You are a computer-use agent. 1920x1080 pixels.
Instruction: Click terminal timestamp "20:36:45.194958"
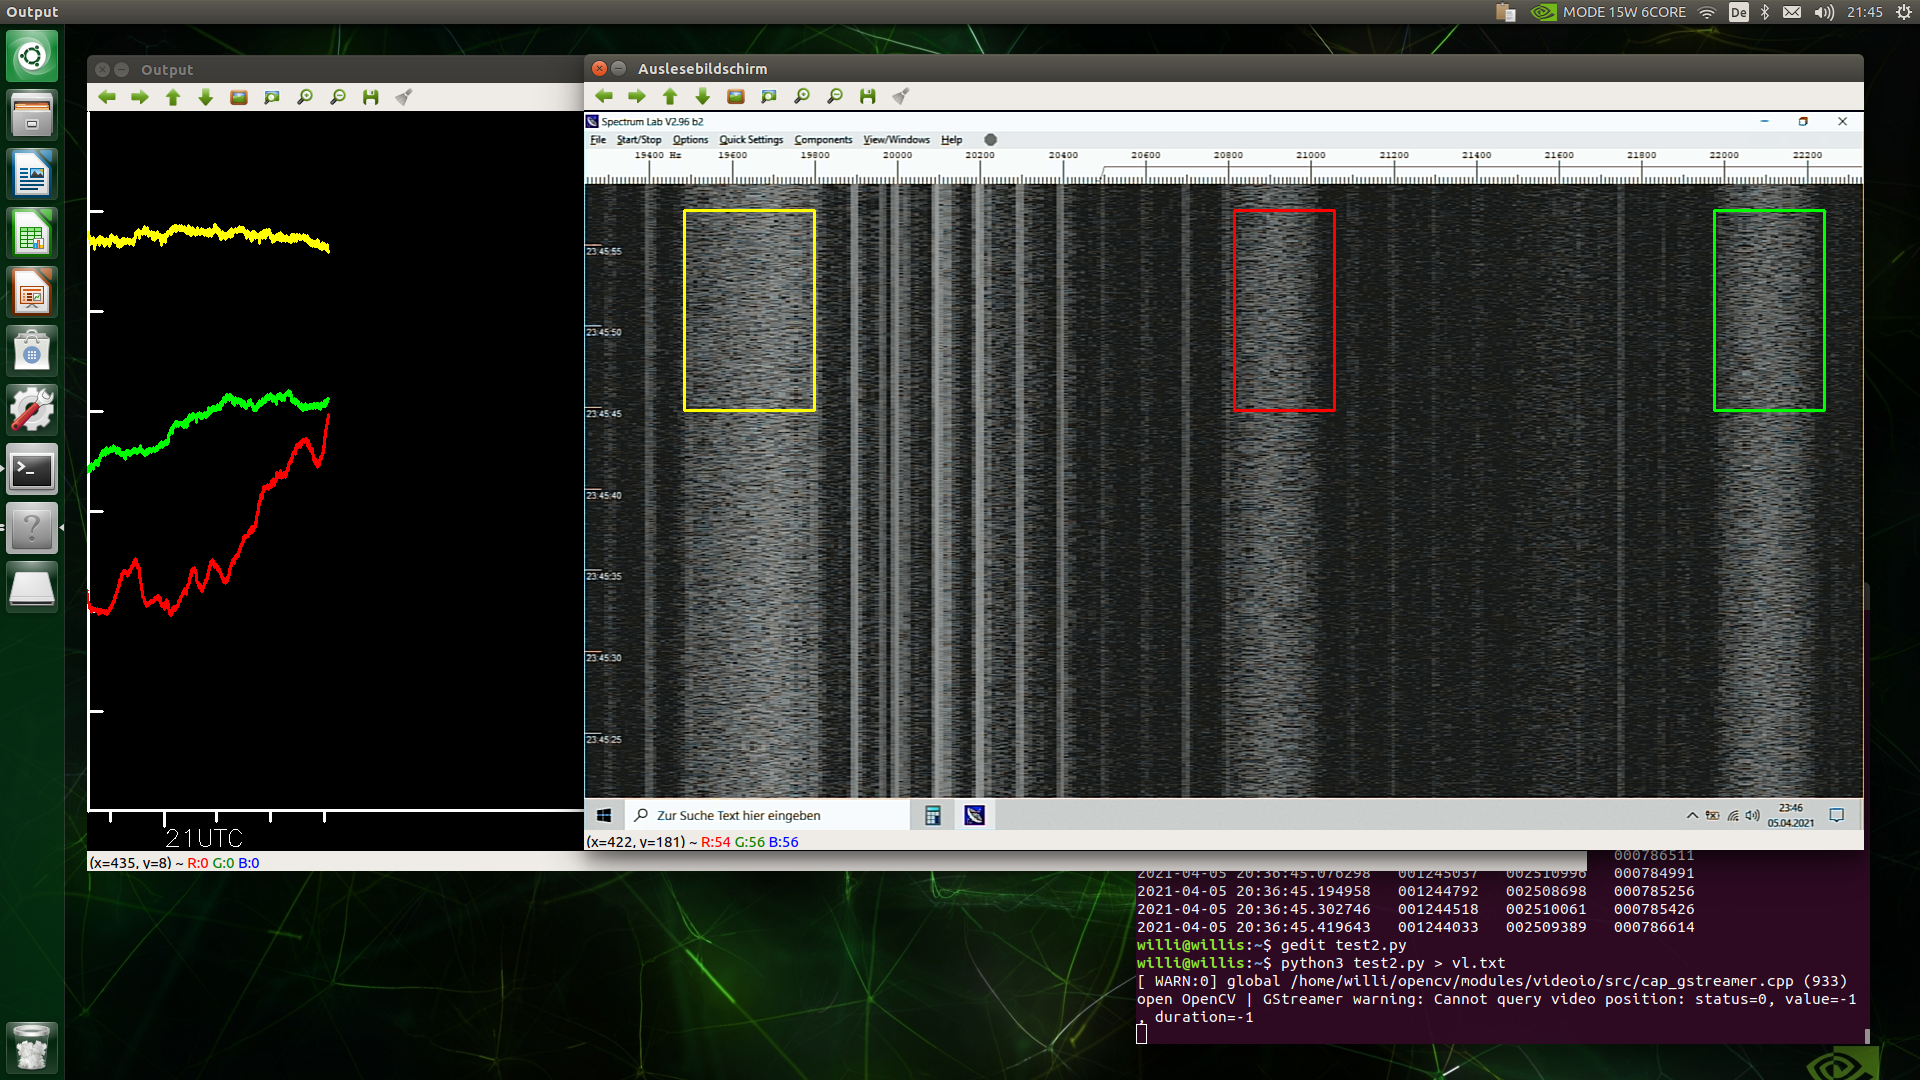pyautogui.click(x=1303, y=891)
